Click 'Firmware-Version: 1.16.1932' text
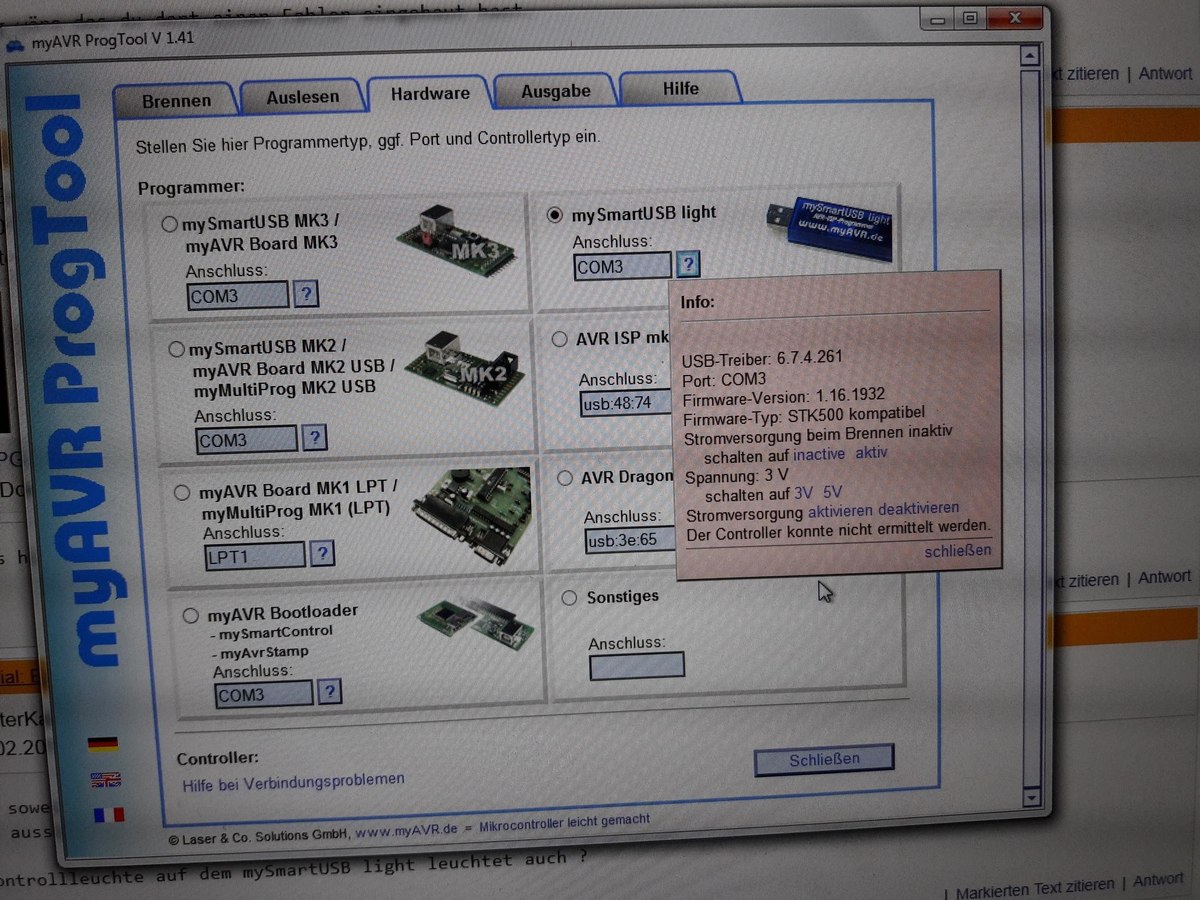Image resolution: width=1200 pixels, height=900 pixels. pos(783,395)
